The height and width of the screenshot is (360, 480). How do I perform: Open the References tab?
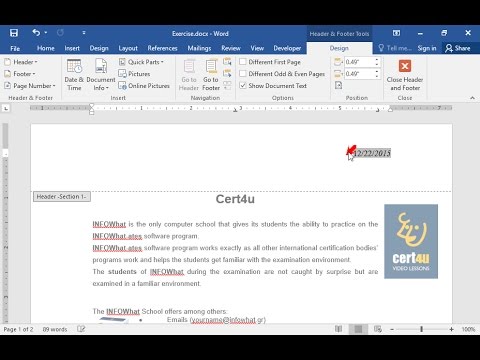tap(162, 48)
